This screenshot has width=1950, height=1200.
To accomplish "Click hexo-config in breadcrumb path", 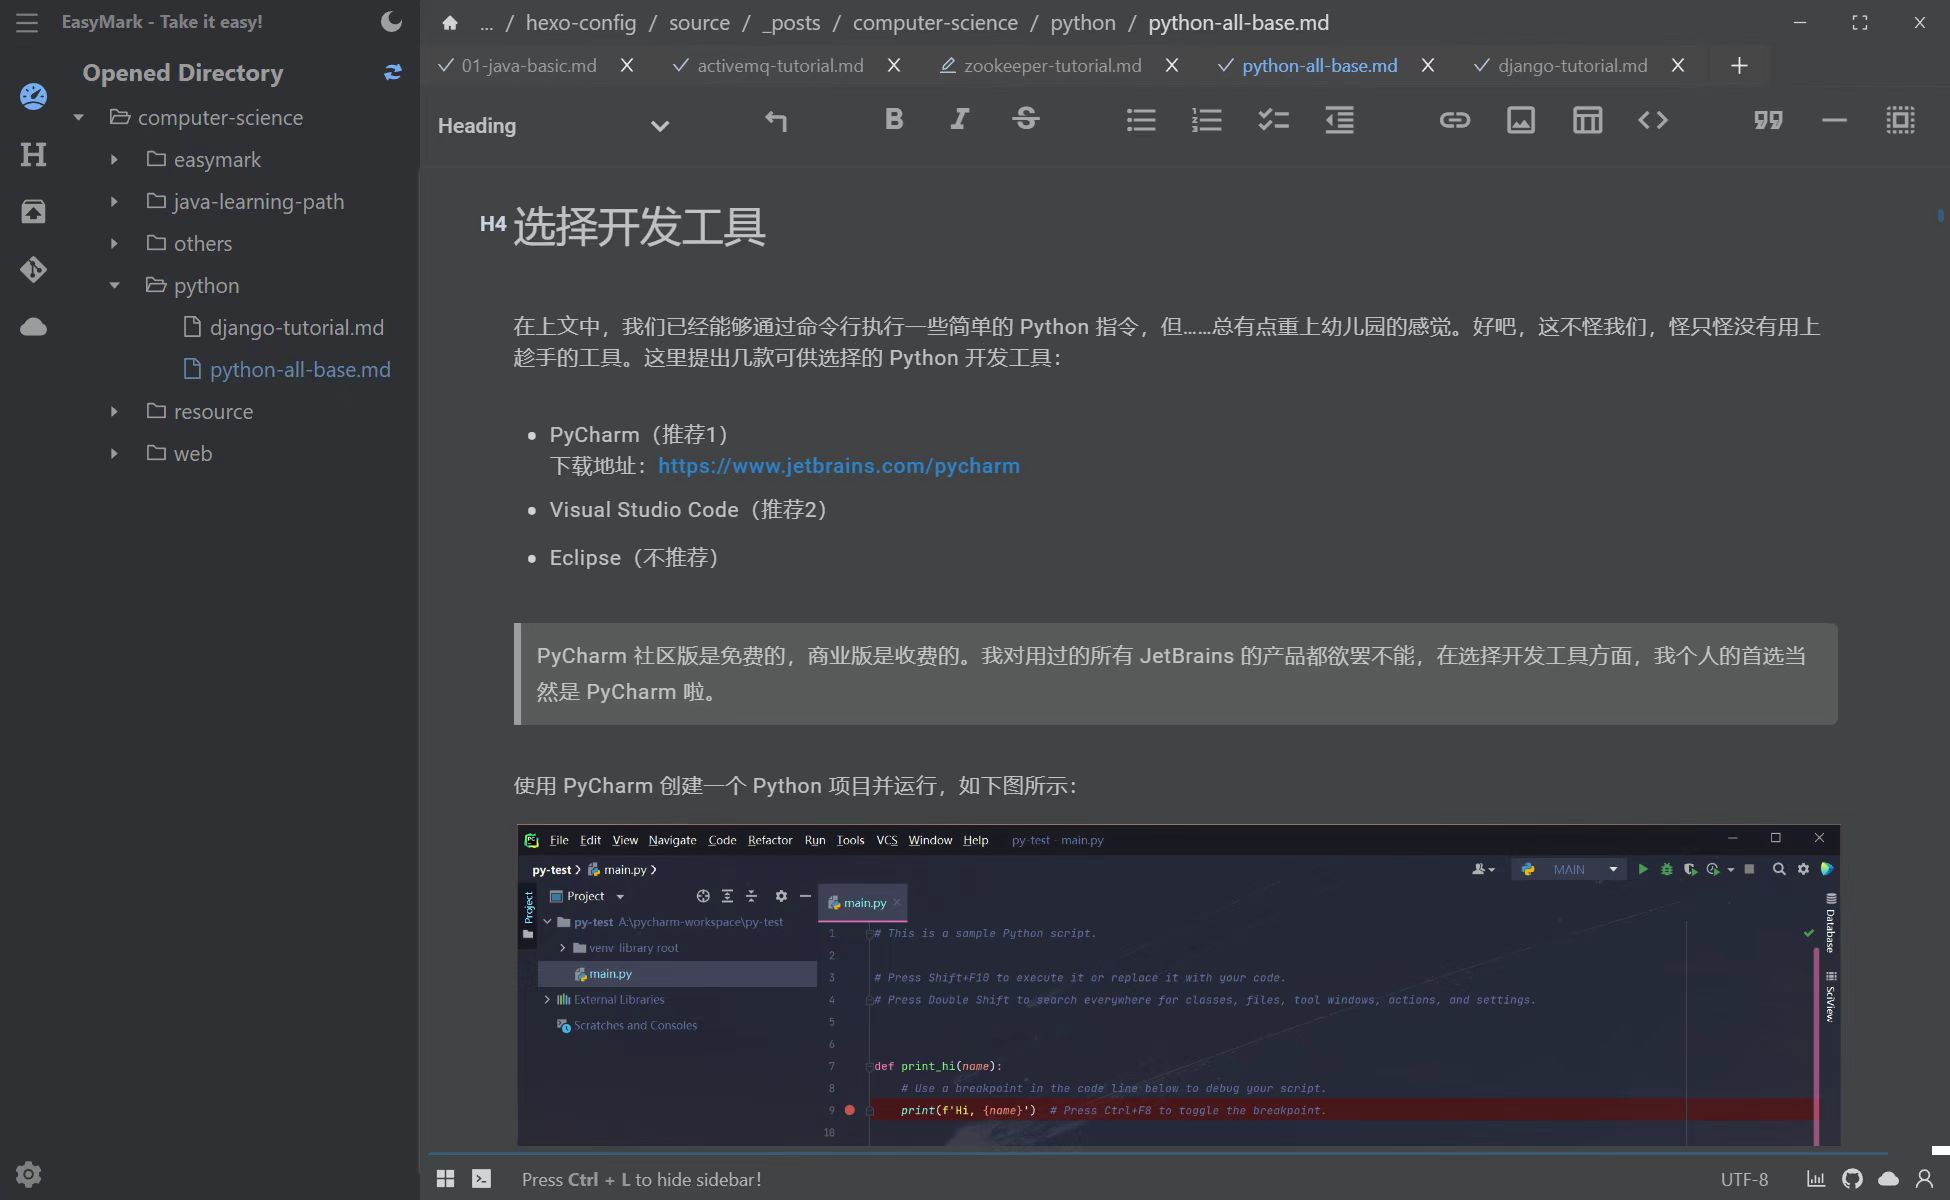I will pyautogui.click(x=581, y=22).
